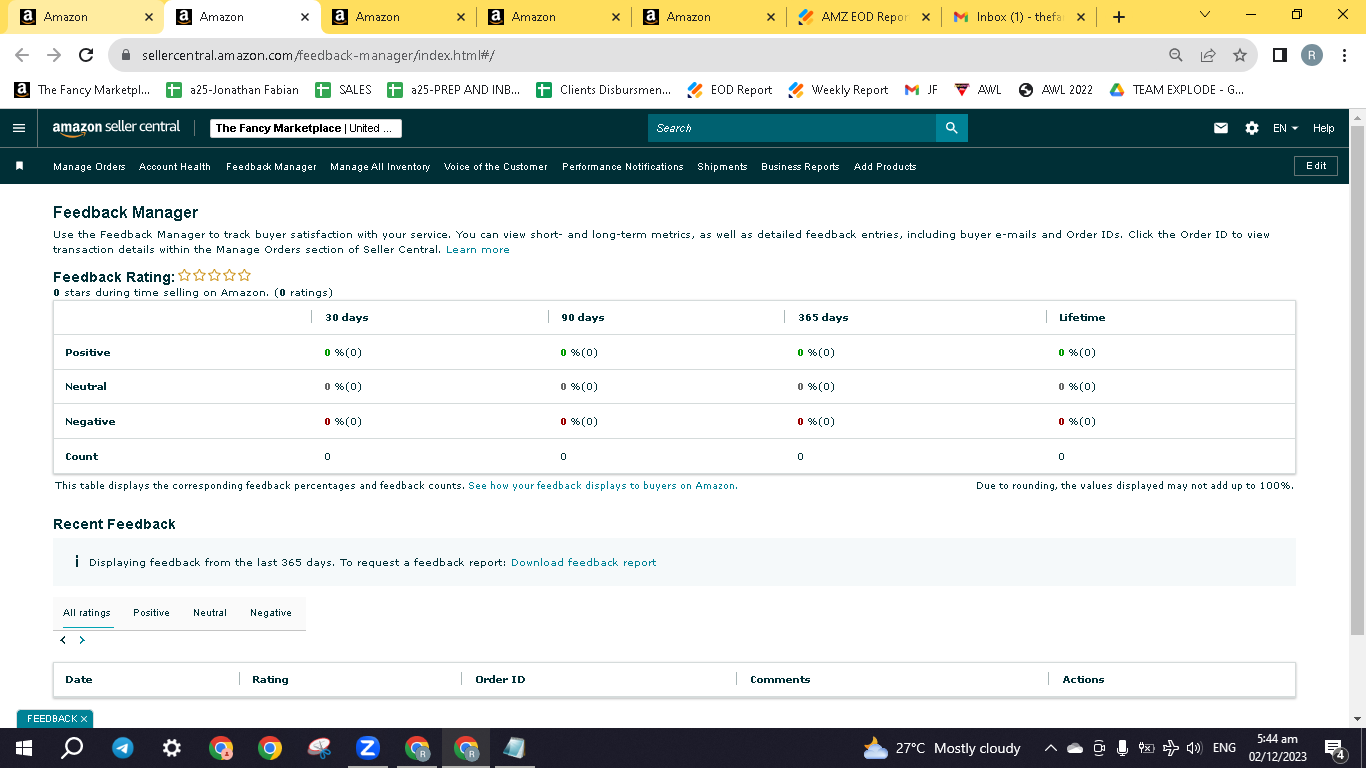The height and width of the screenshot is (768, 1366).
Task: Click the page vertical scrollbar
Action: [1357, 380]
